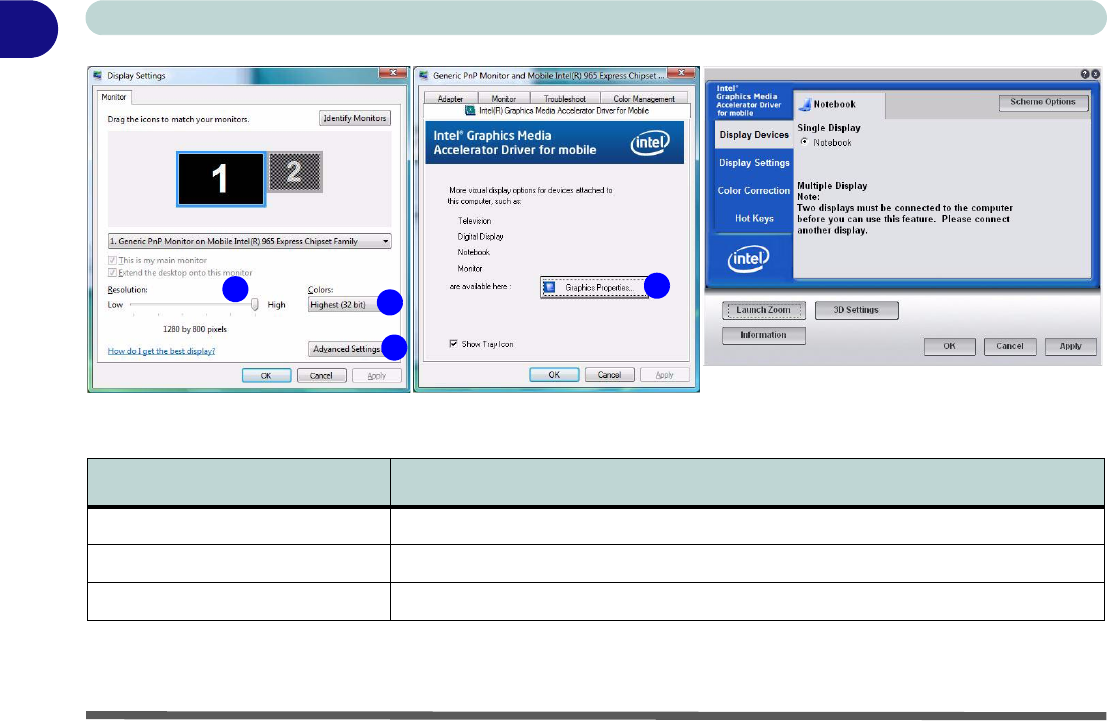Image resolution: width=1107 pixels, height=721 pixels.
Task: Select the Notebook tab in Intel panel
Action: (839, 105)
